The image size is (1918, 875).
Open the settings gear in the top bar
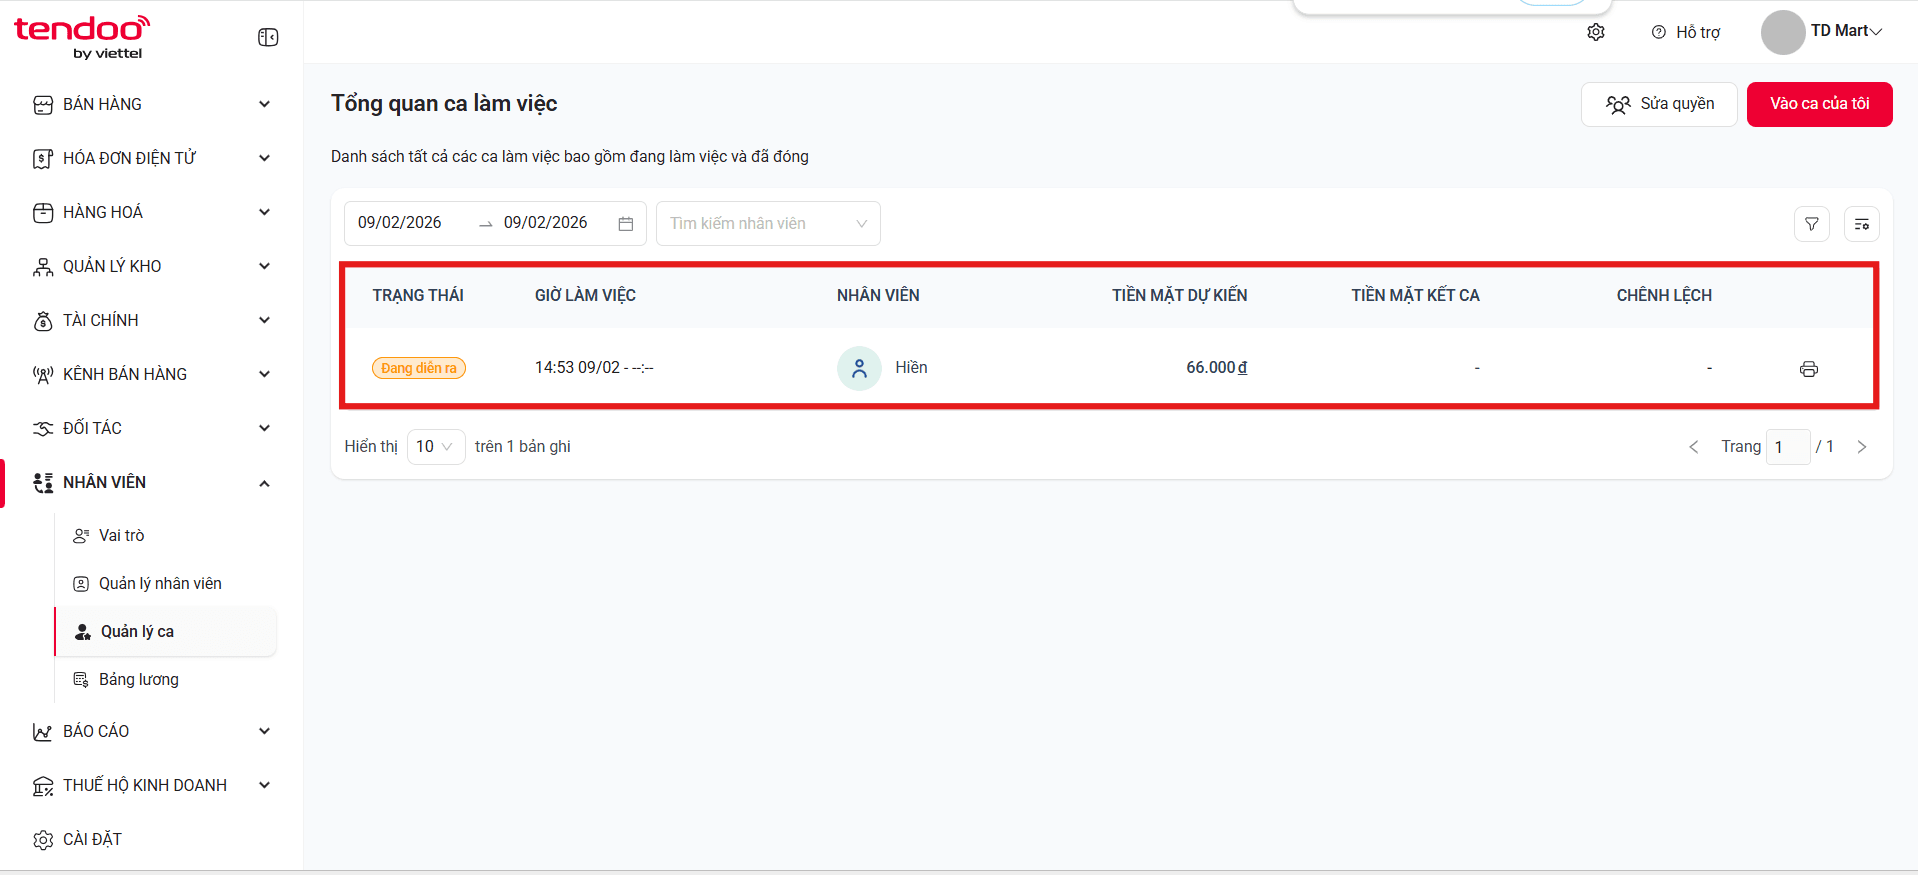coord(1596,32)
